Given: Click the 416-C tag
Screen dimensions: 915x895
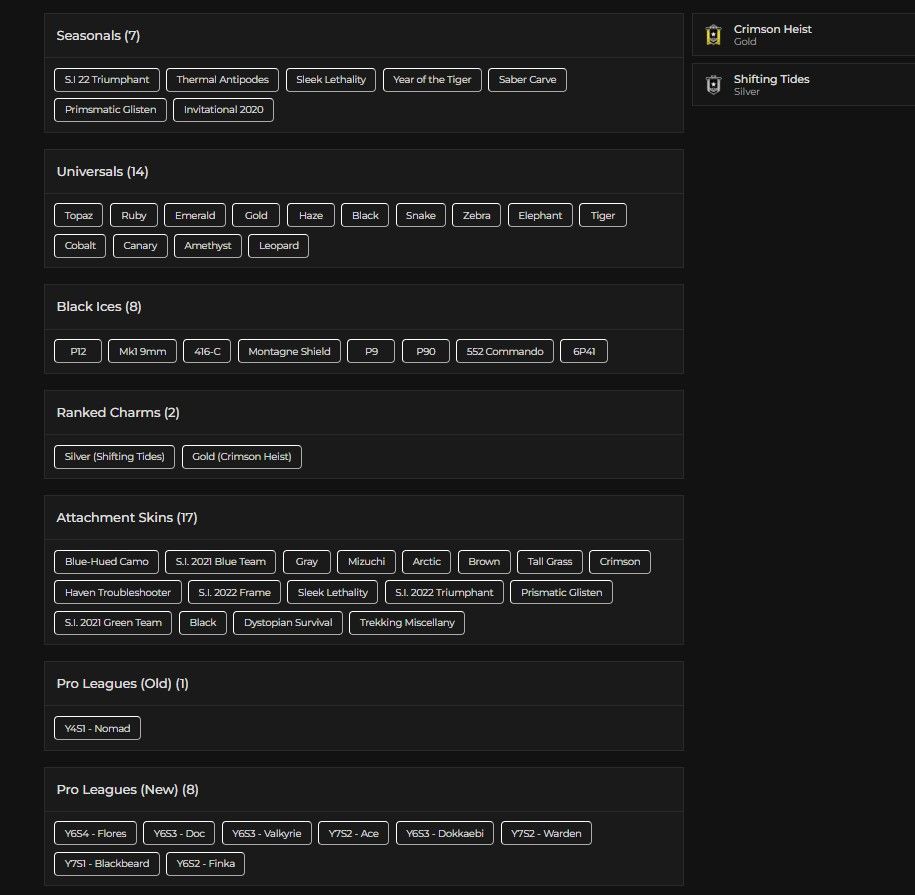Looking at the screenshot, I should click(207, 351).
